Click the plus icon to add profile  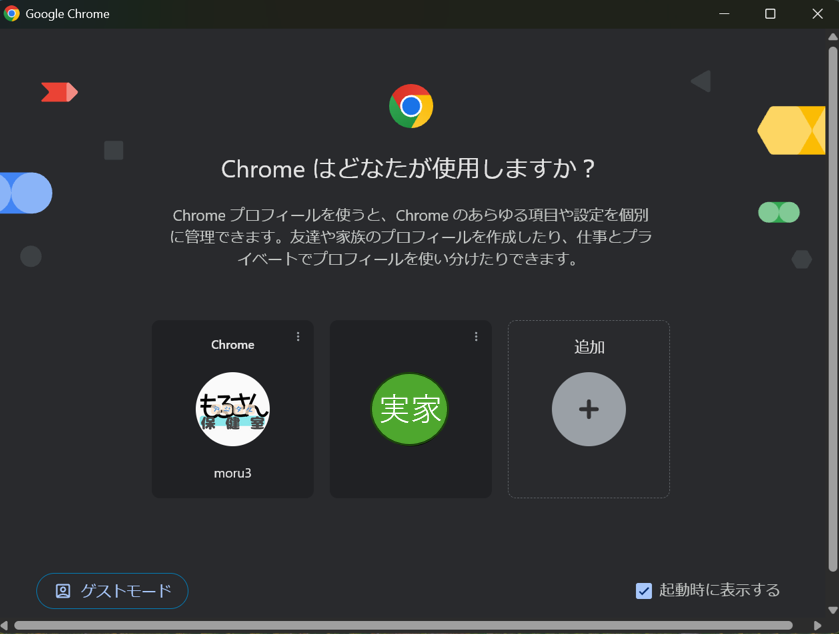(x=588, y=409)
